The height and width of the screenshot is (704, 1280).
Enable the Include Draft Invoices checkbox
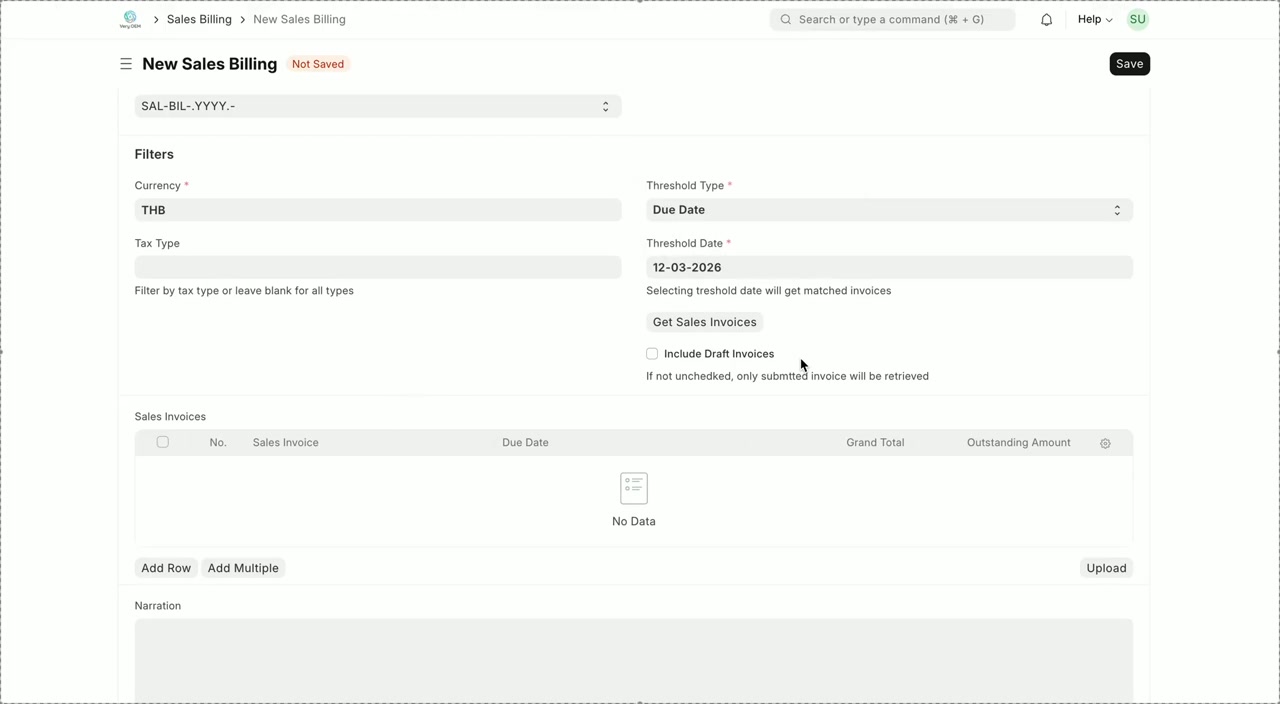pos(652,354)
